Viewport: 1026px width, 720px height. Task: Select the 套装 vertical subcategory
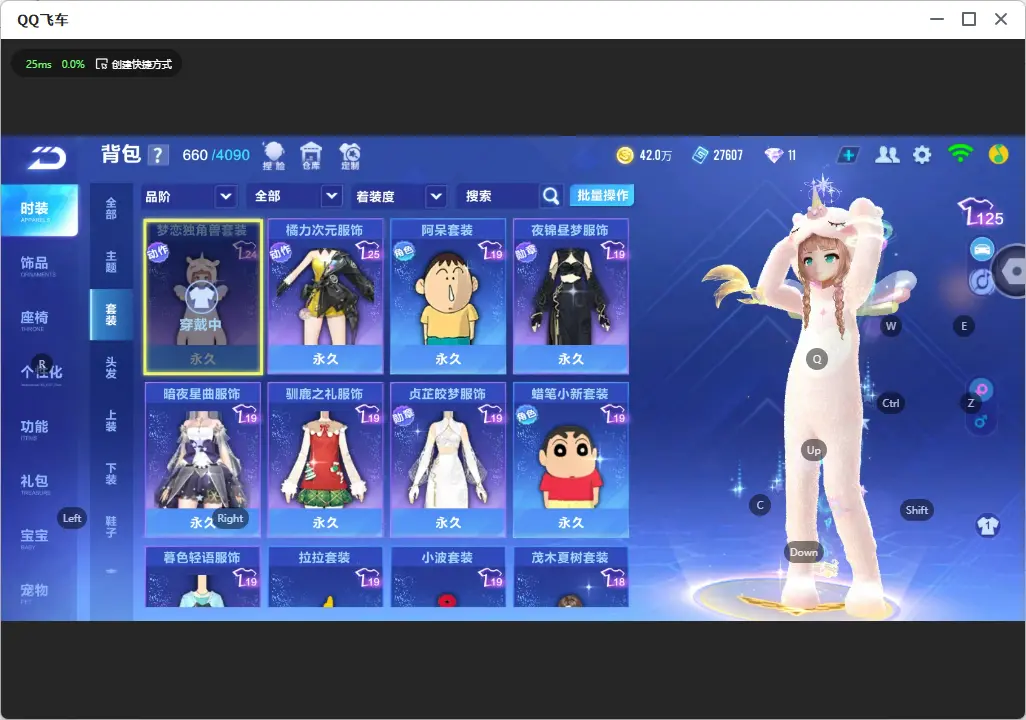point(111,314)
